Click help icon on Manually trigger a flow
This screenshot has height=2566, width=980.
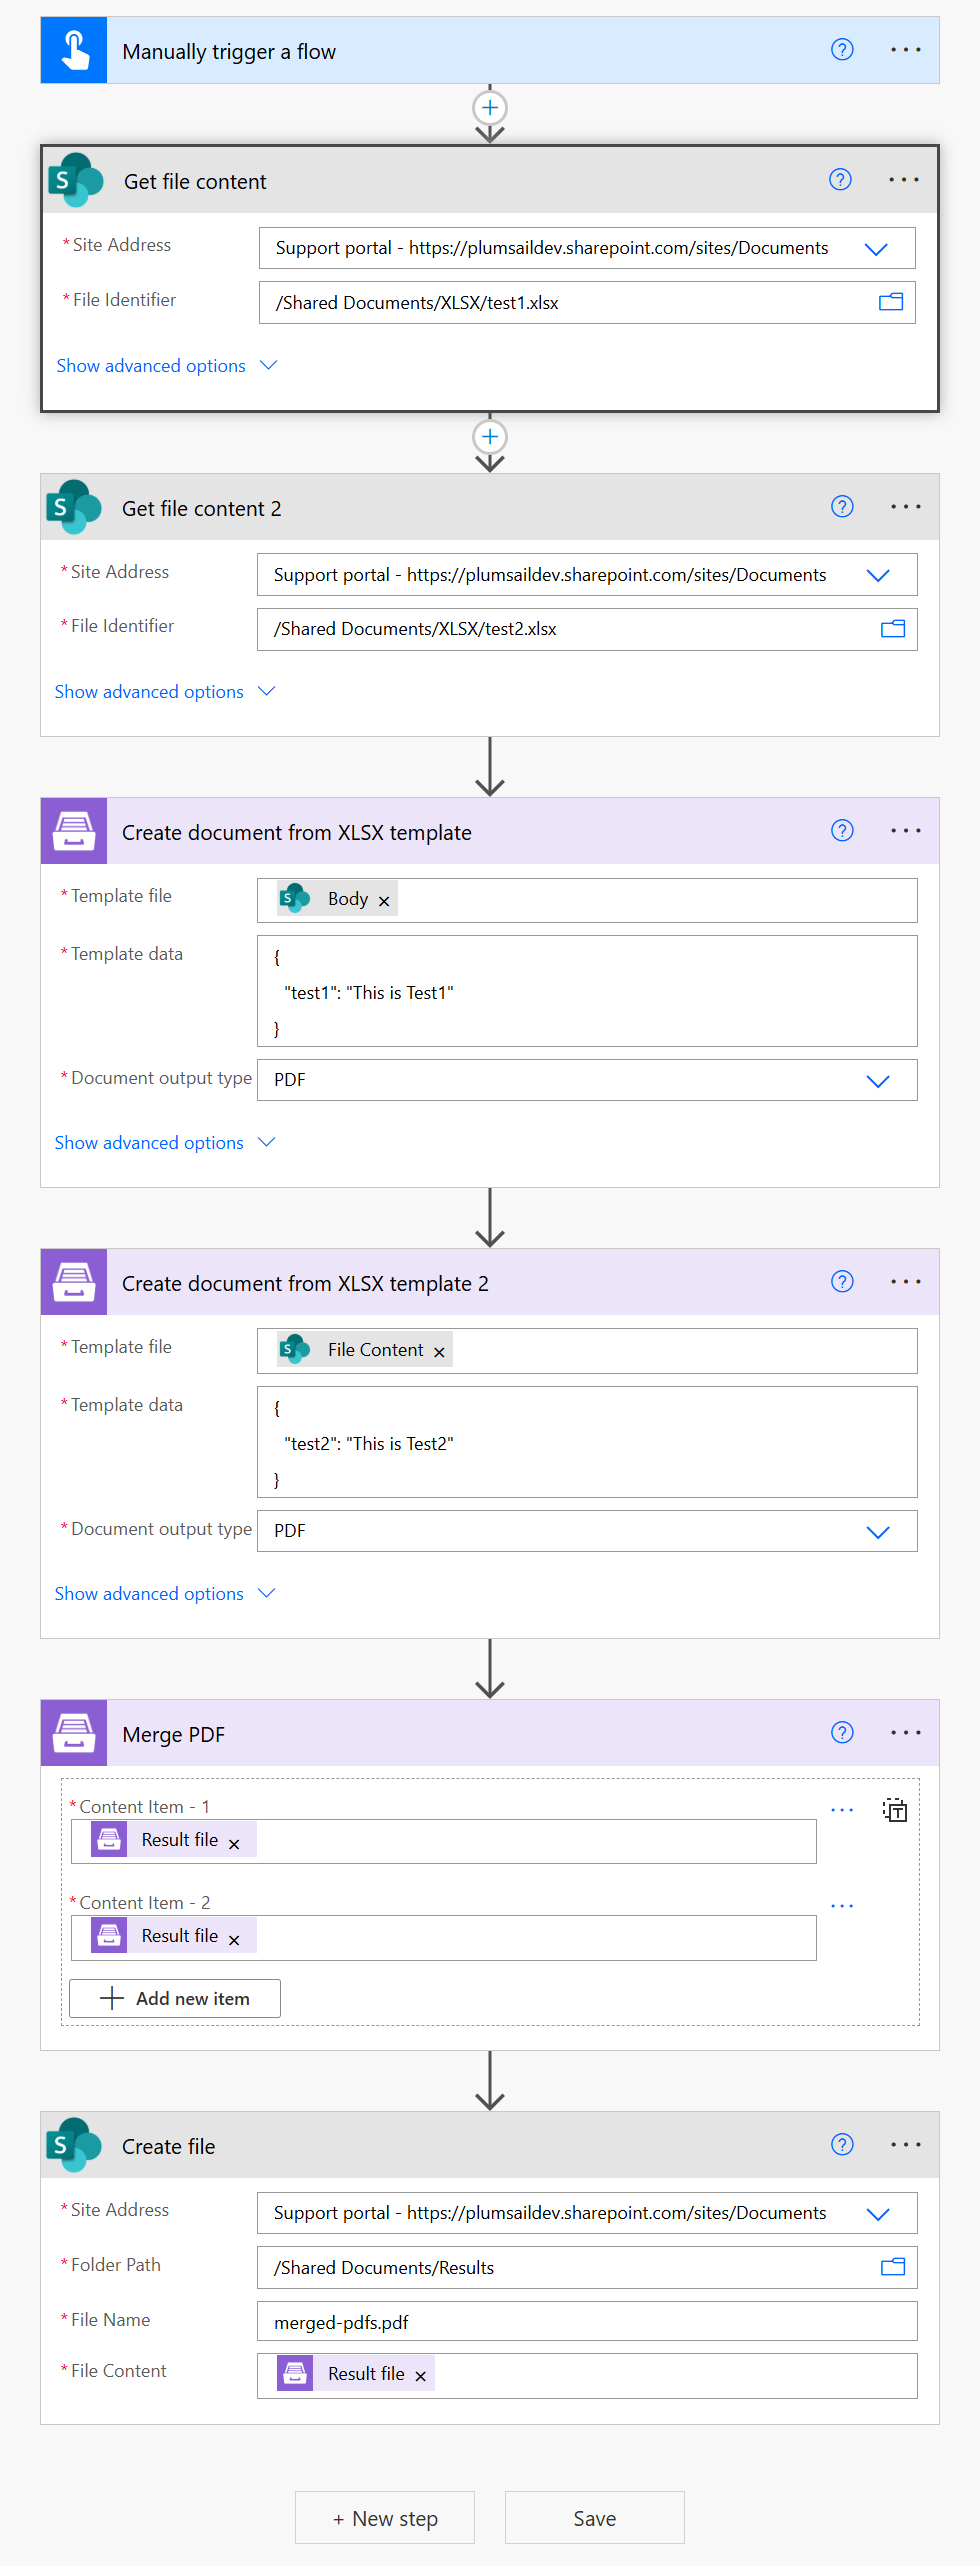pyautogui.click(x=842, y=50)
